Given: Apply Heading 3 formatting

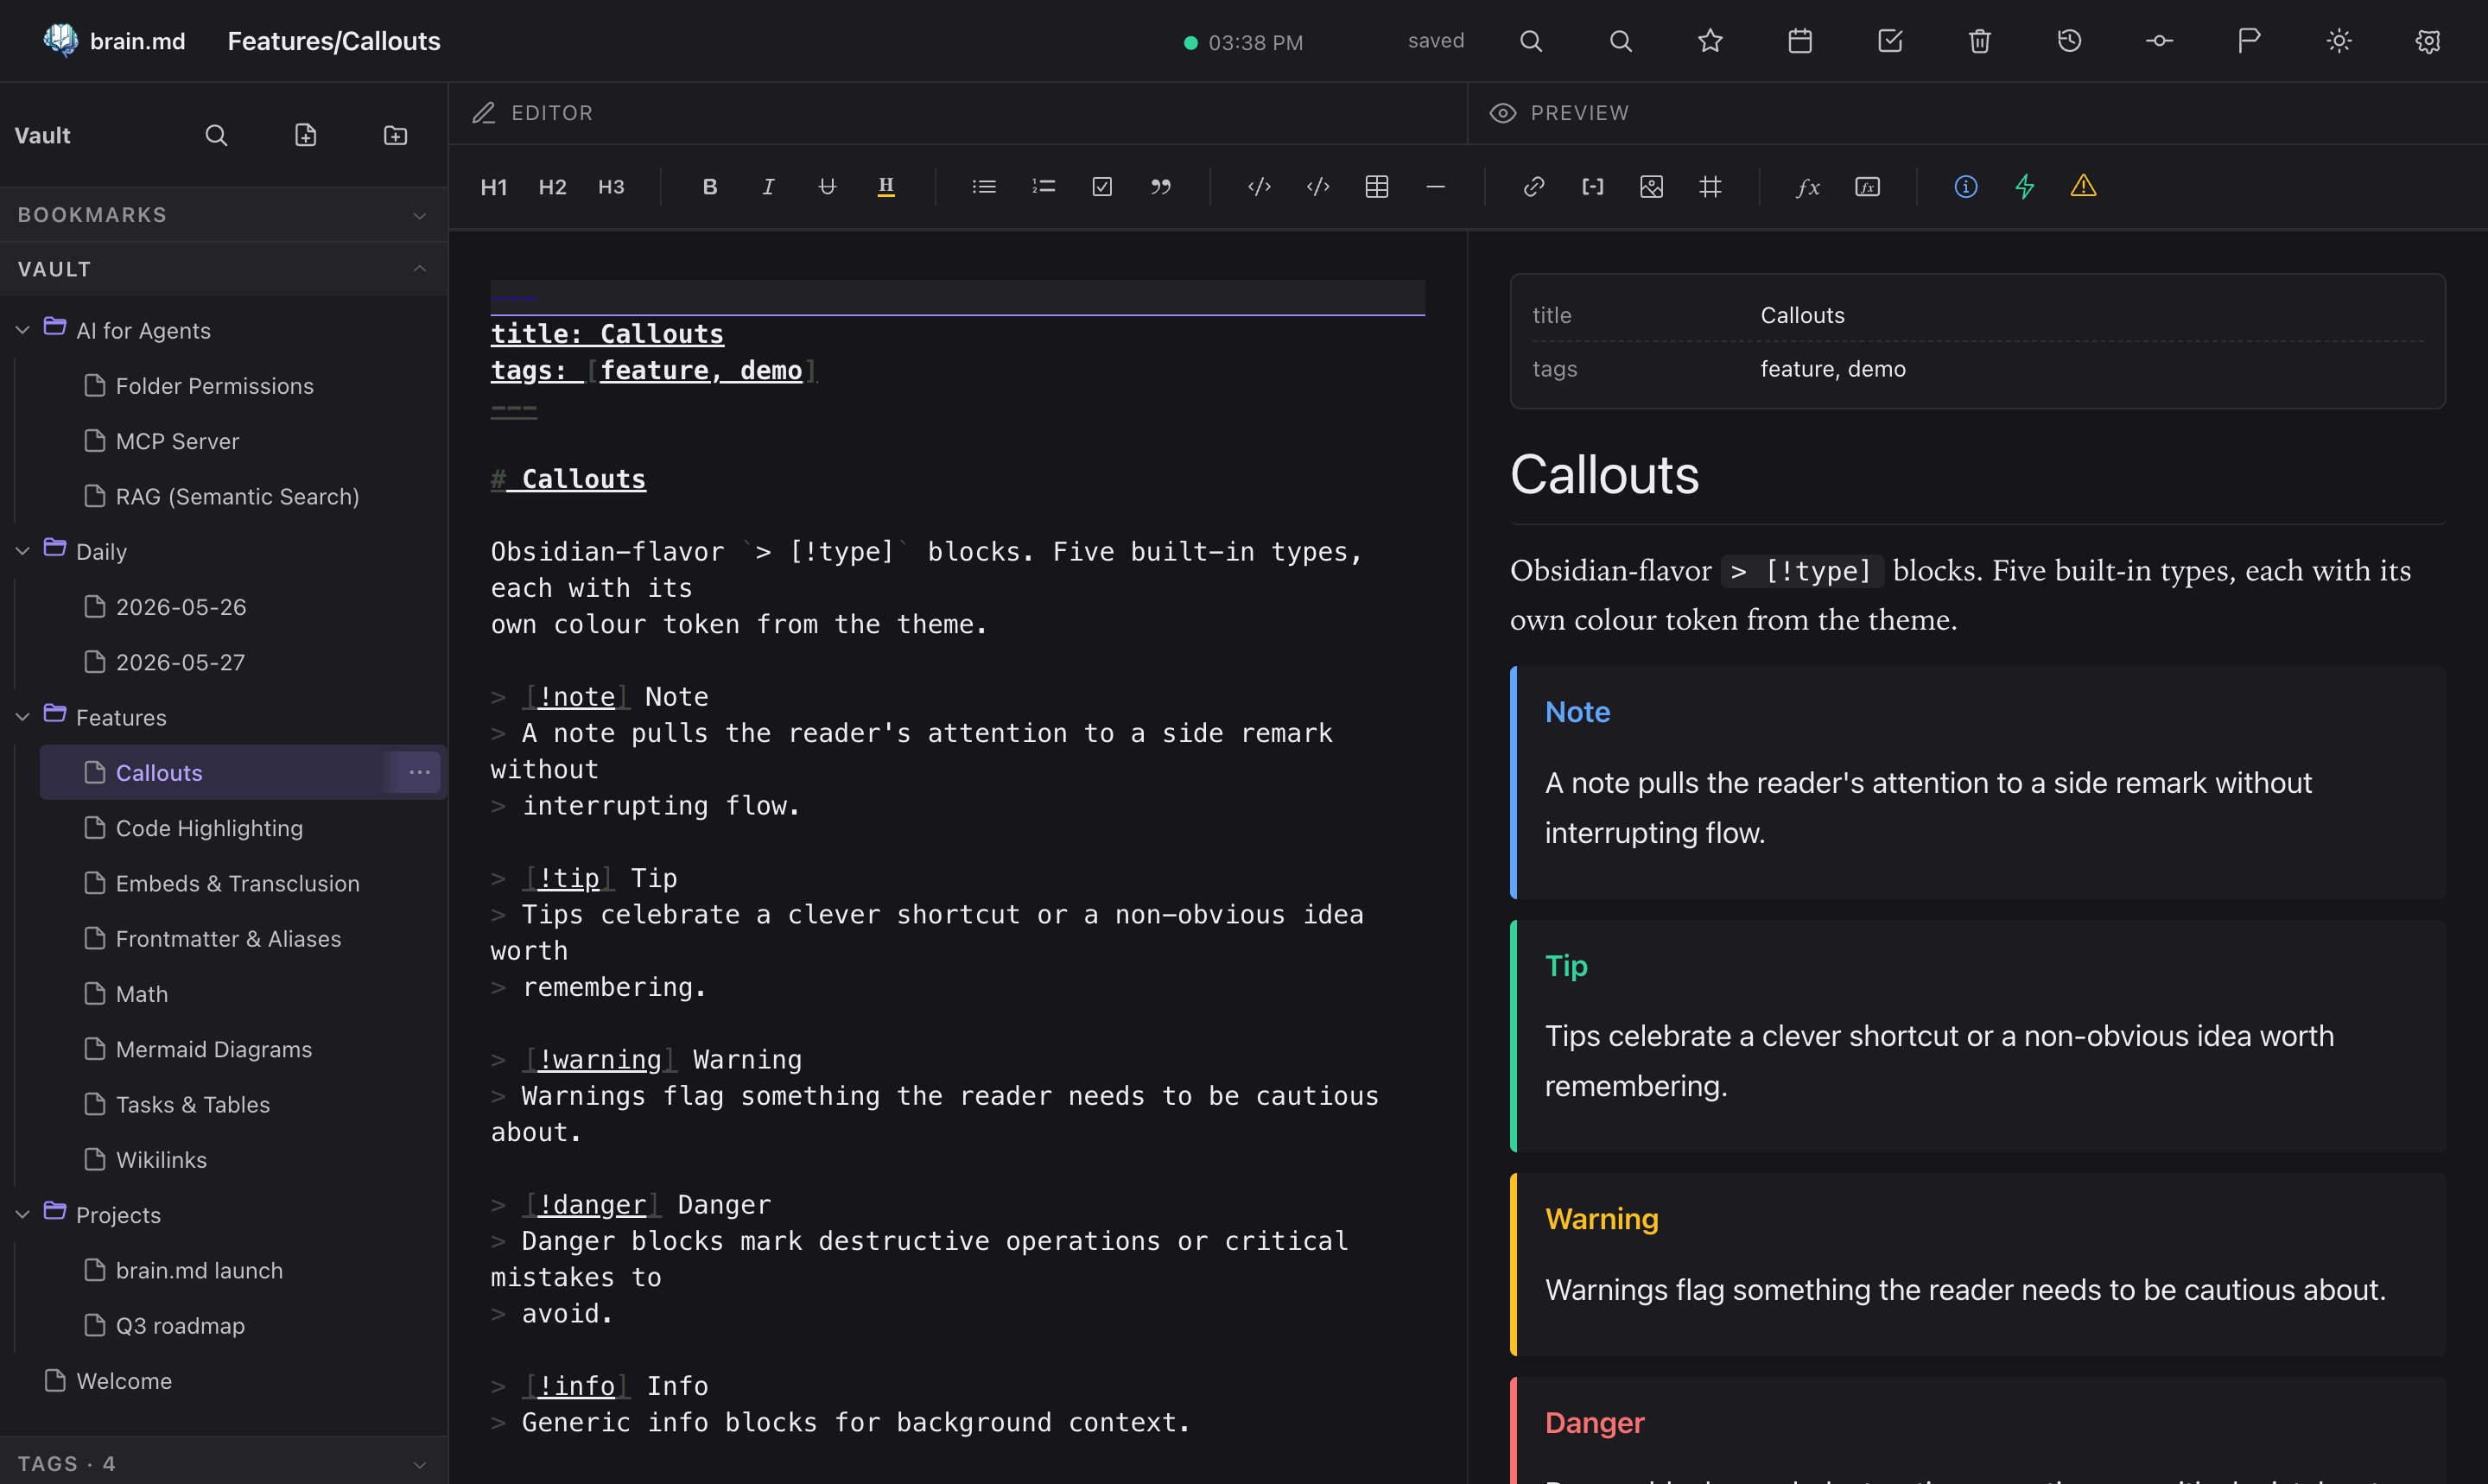Looking at the screenshot, I should point(611,187).
